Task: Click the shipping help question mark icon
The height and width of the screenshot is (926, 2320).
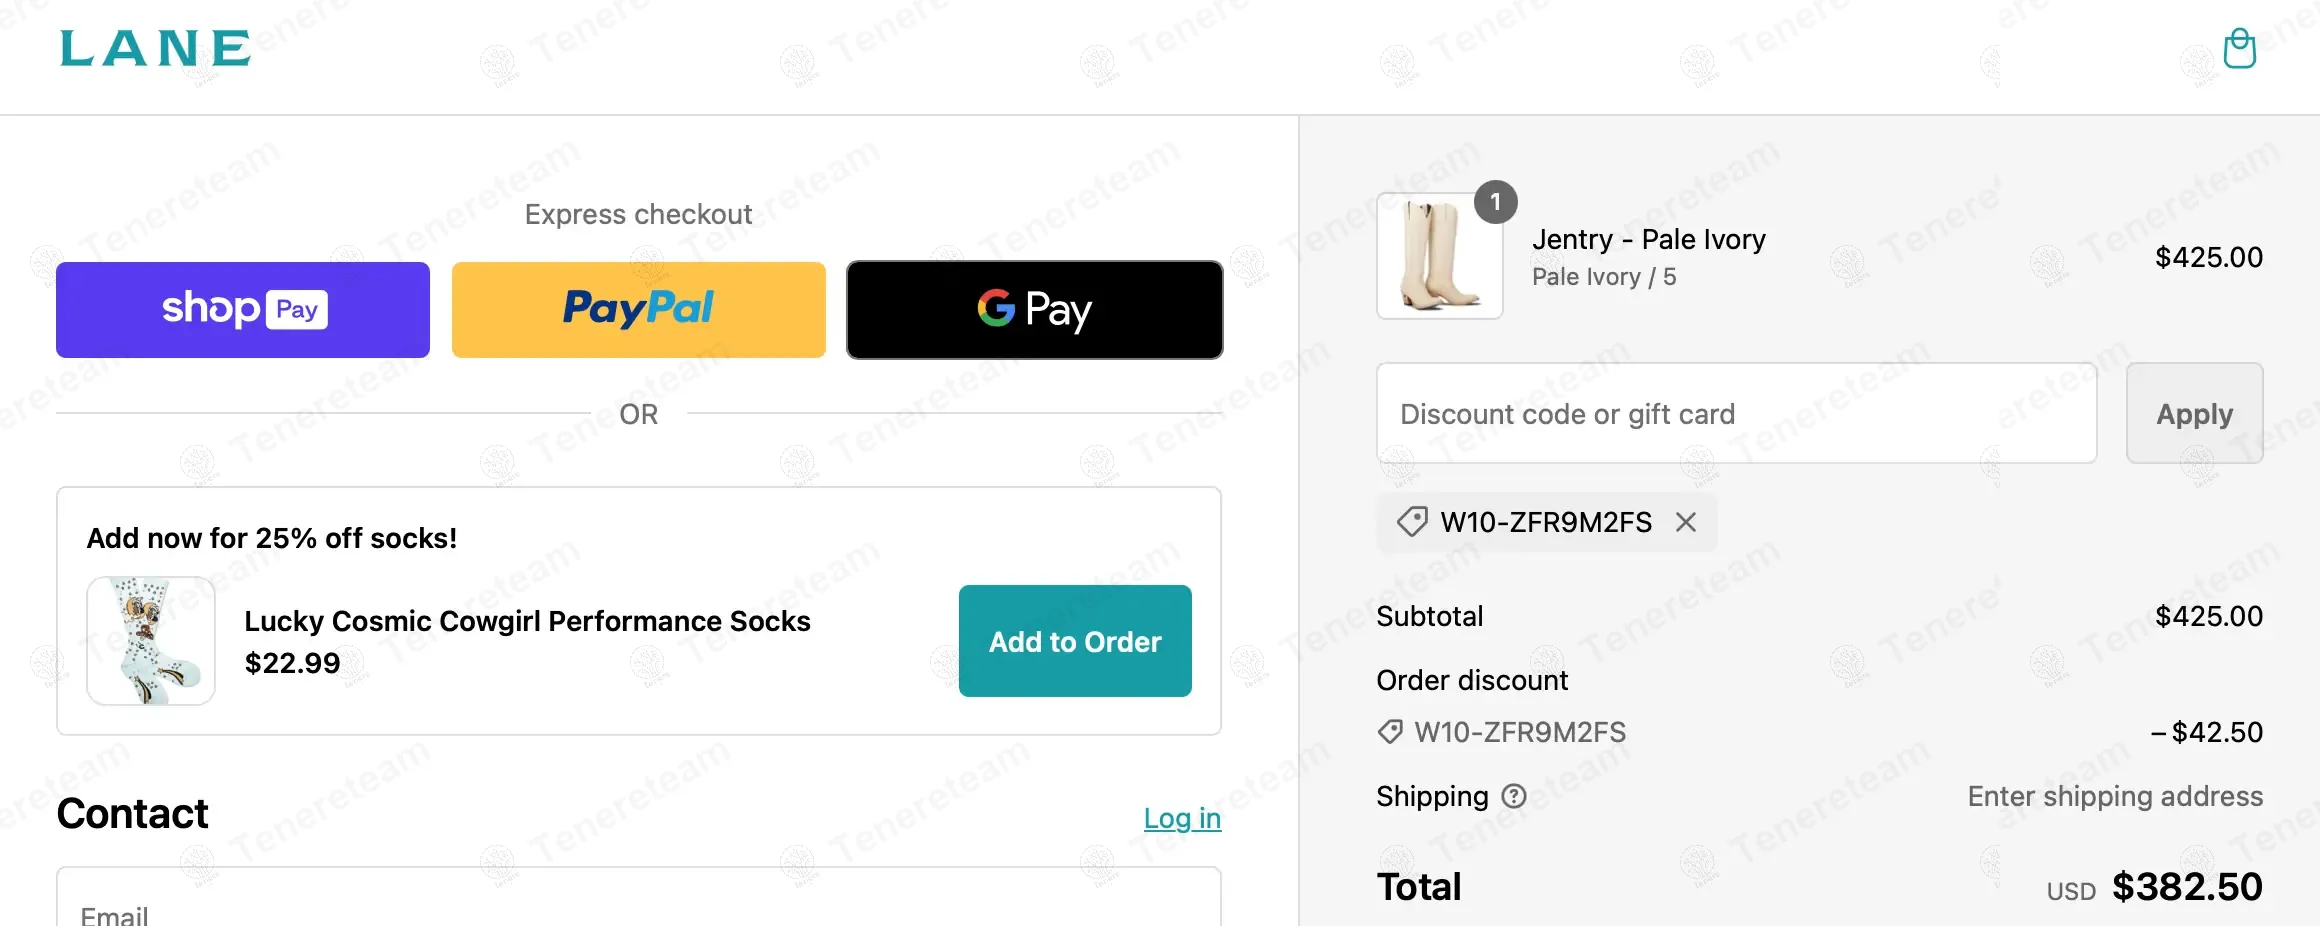Action: pos(1514,796)
